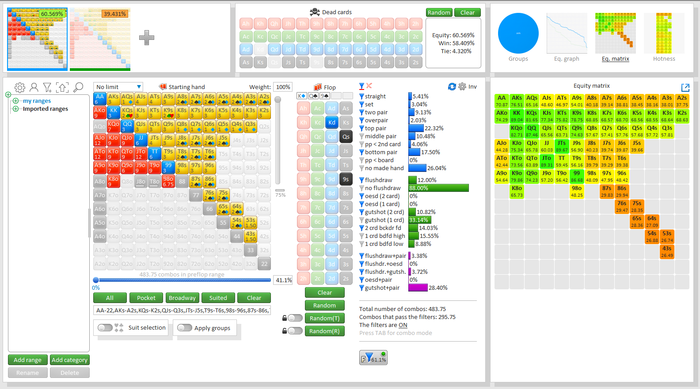Select the Ah card in the dead cards grid

[x=246, y=24]
